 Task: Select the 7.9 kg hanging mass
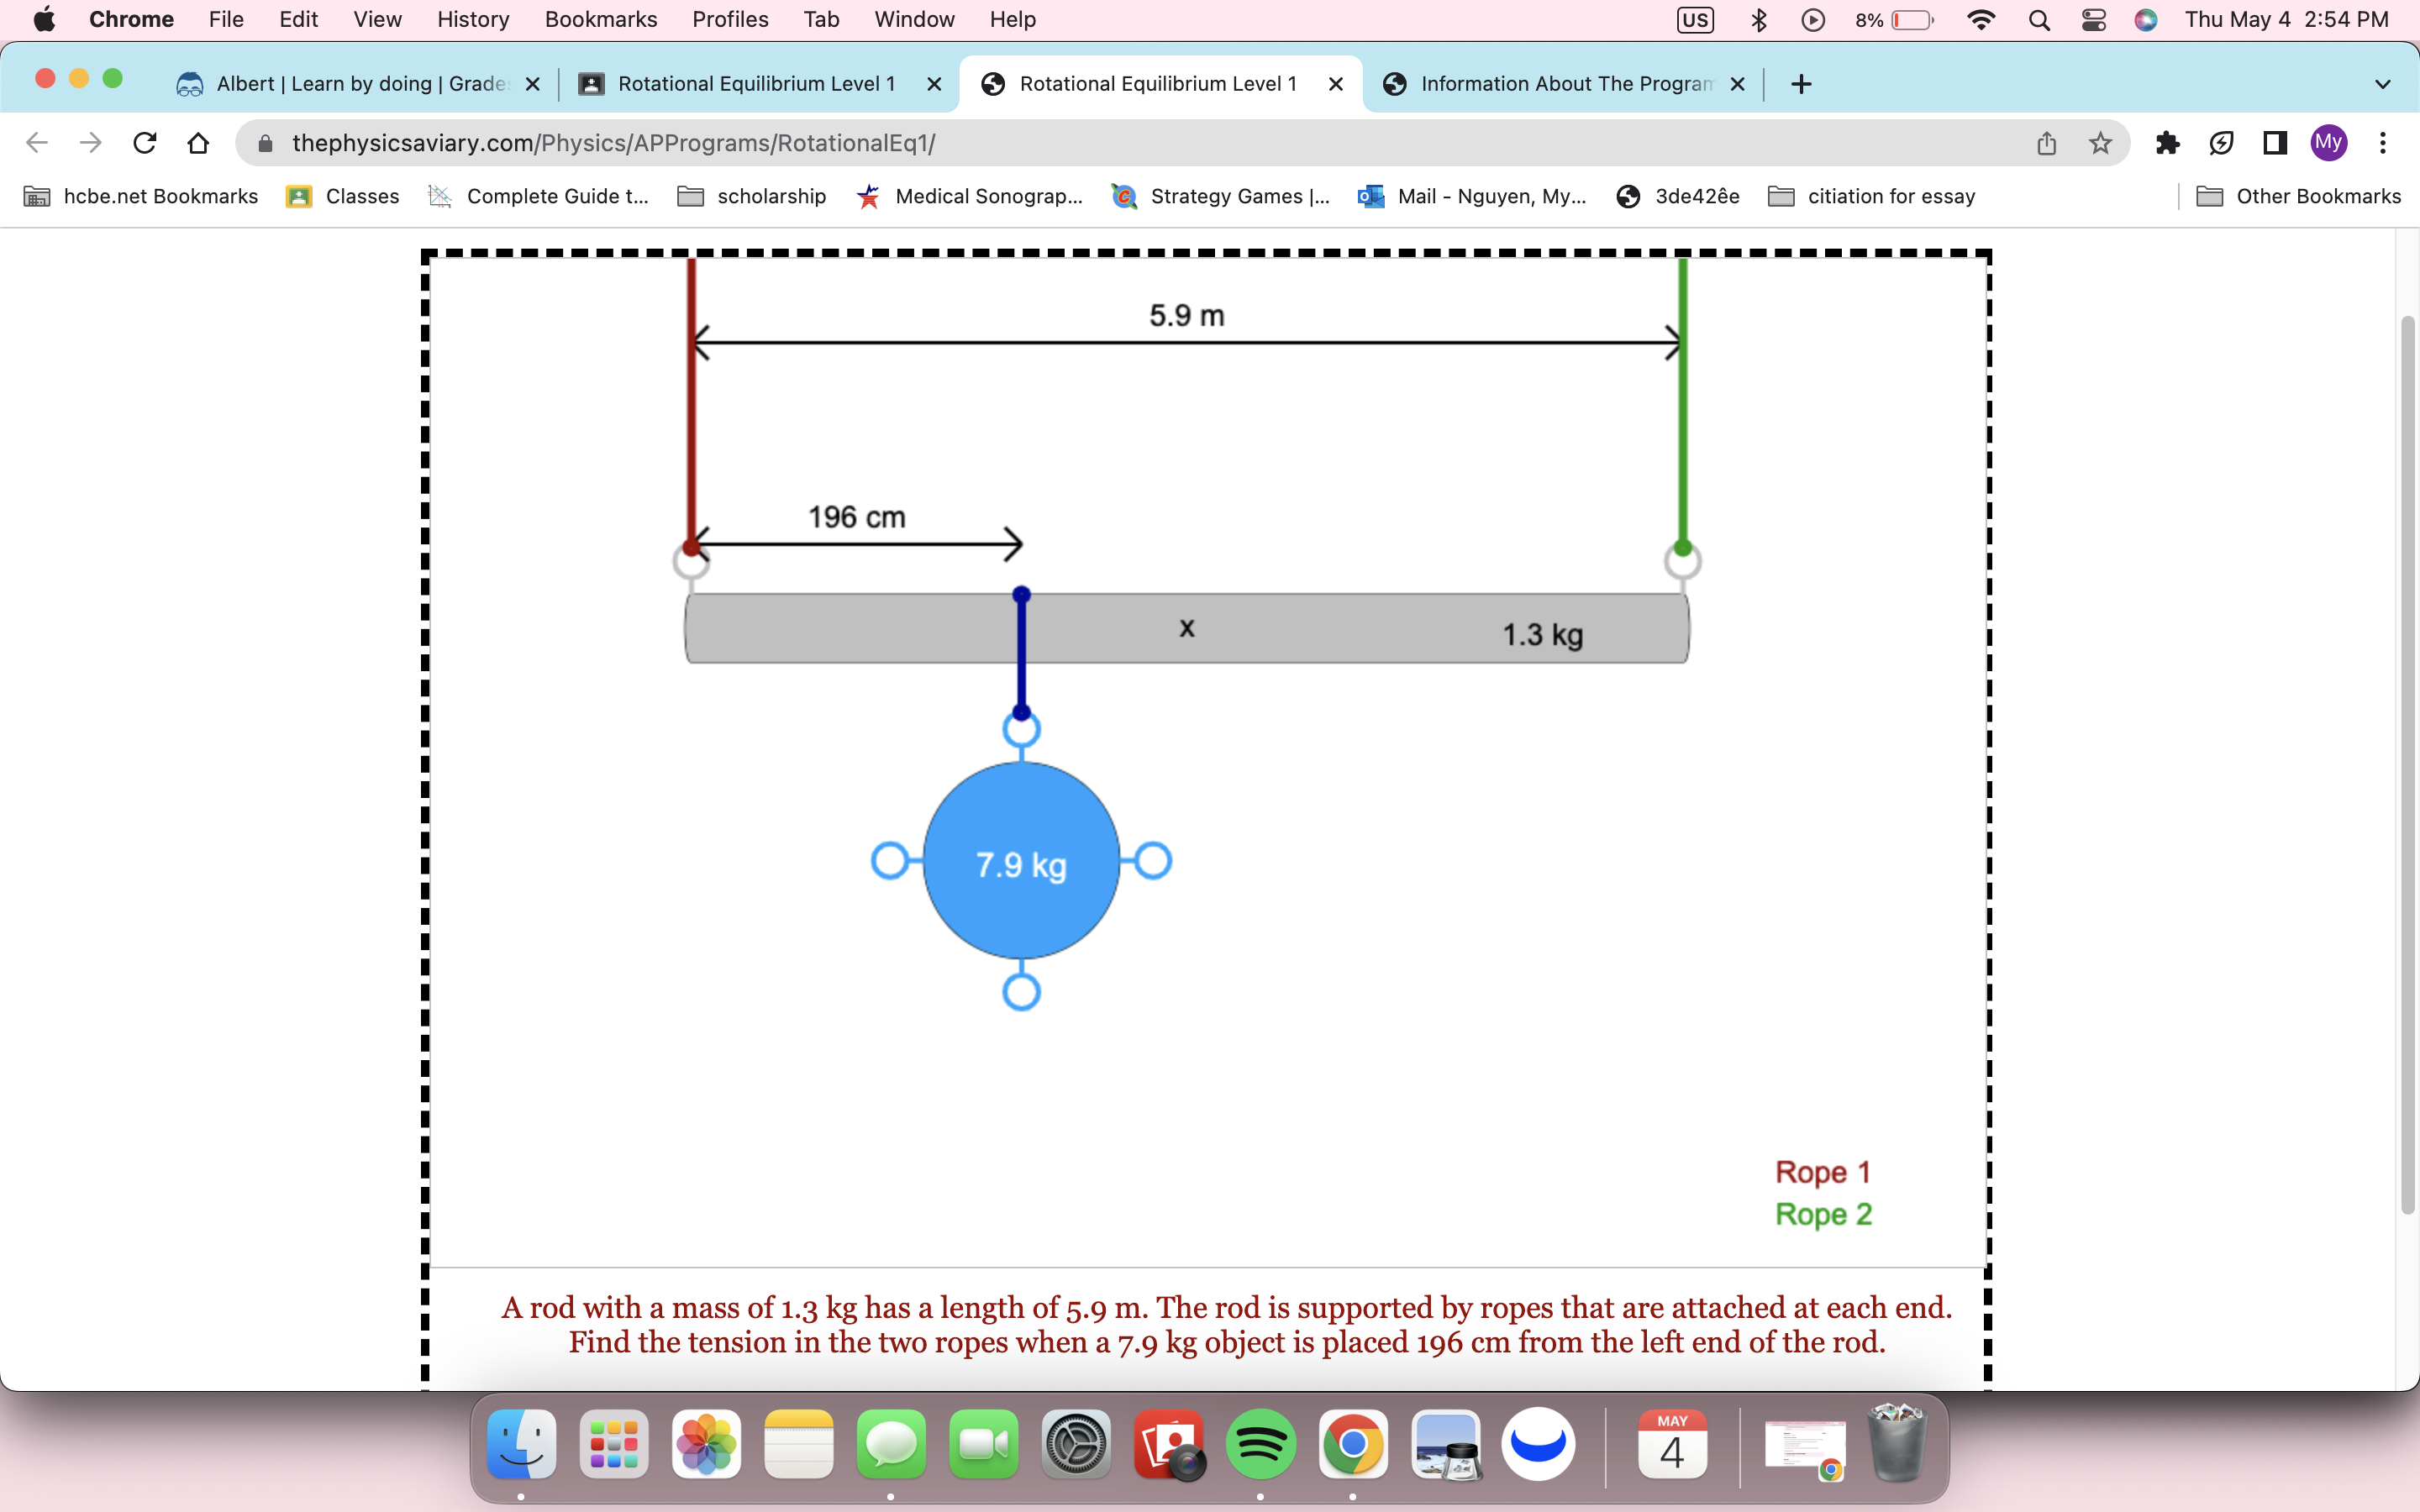(1021, 862)
